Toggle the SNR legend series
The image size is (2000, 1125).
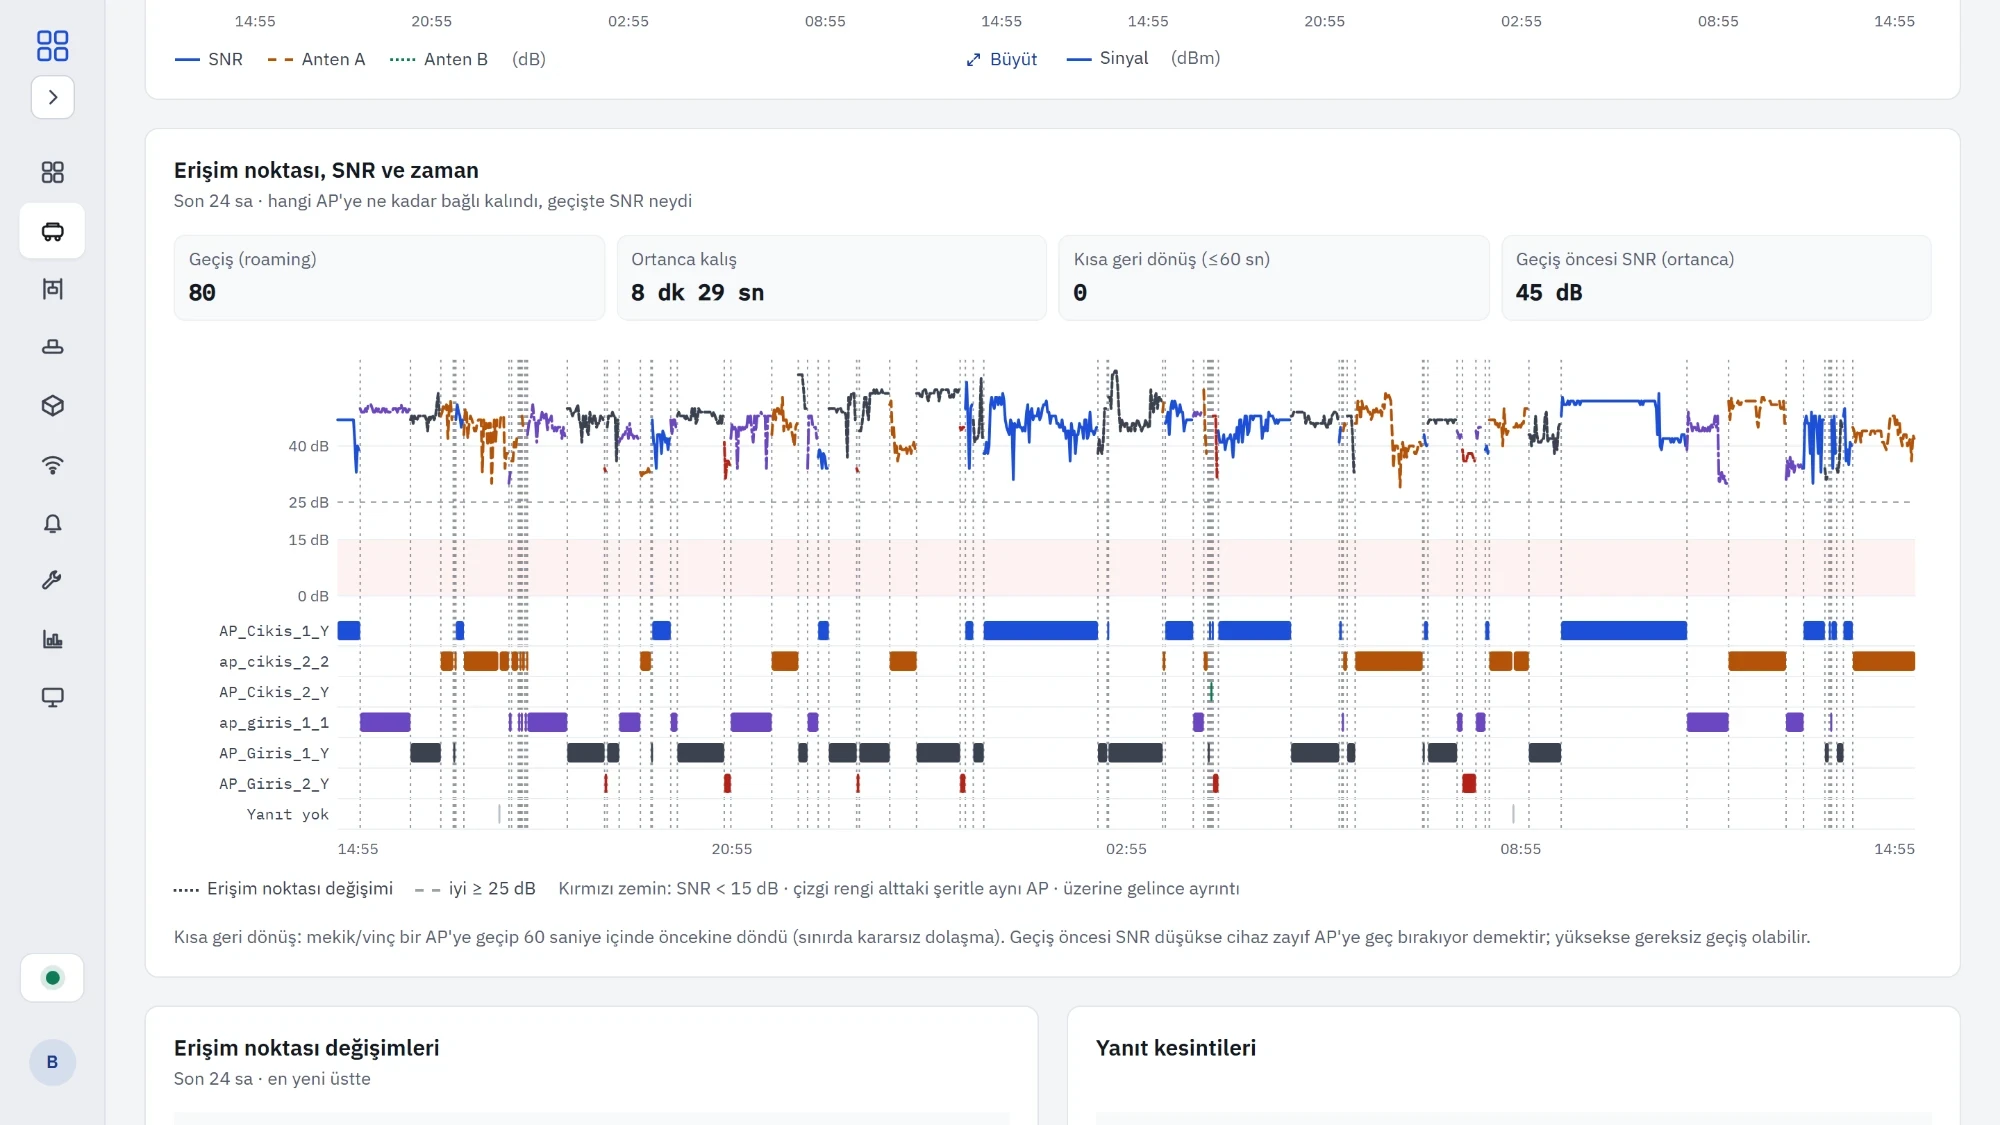pyautogui.click(x=209, y=59)
